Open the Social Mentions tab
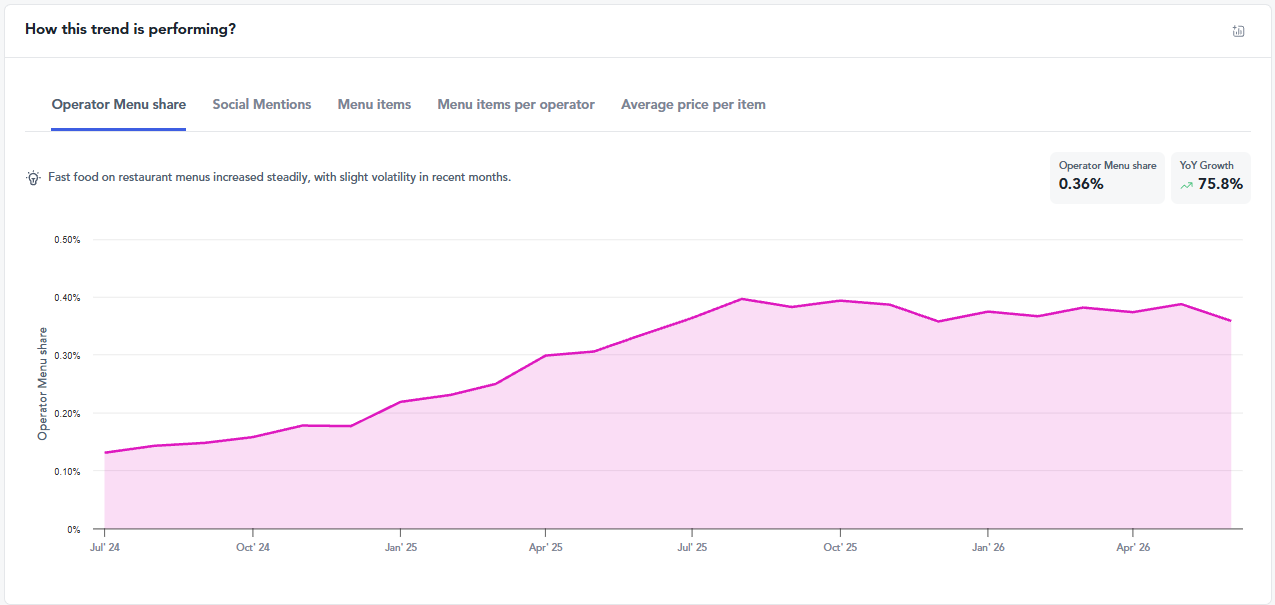This screenshot has height=605, width=1275. point(262,104)
